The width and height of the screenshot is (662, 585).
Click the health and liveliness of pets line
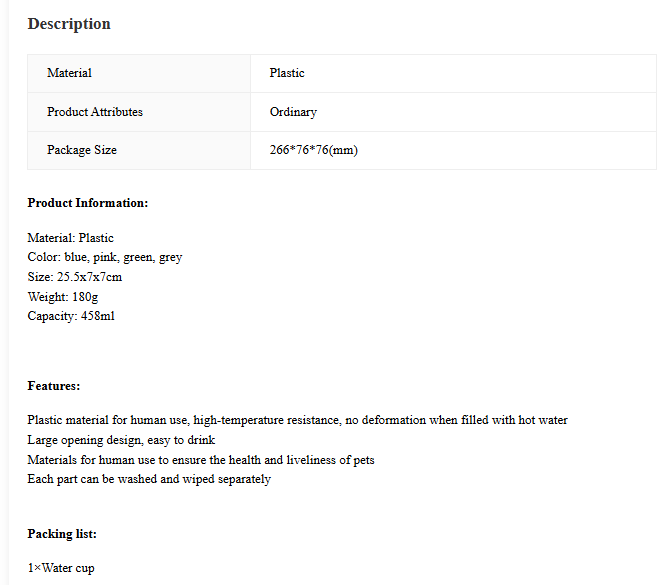pyautogui.click(x=201, y=460)
